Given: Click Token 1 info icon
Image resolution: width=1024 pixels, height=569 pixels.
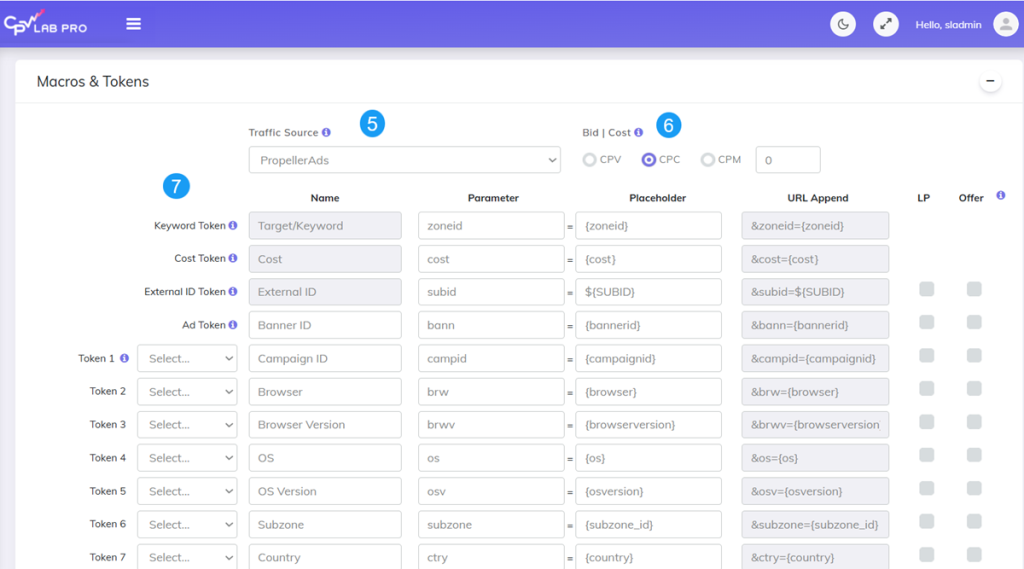Looking at the screenshot, I should (124, 358).
